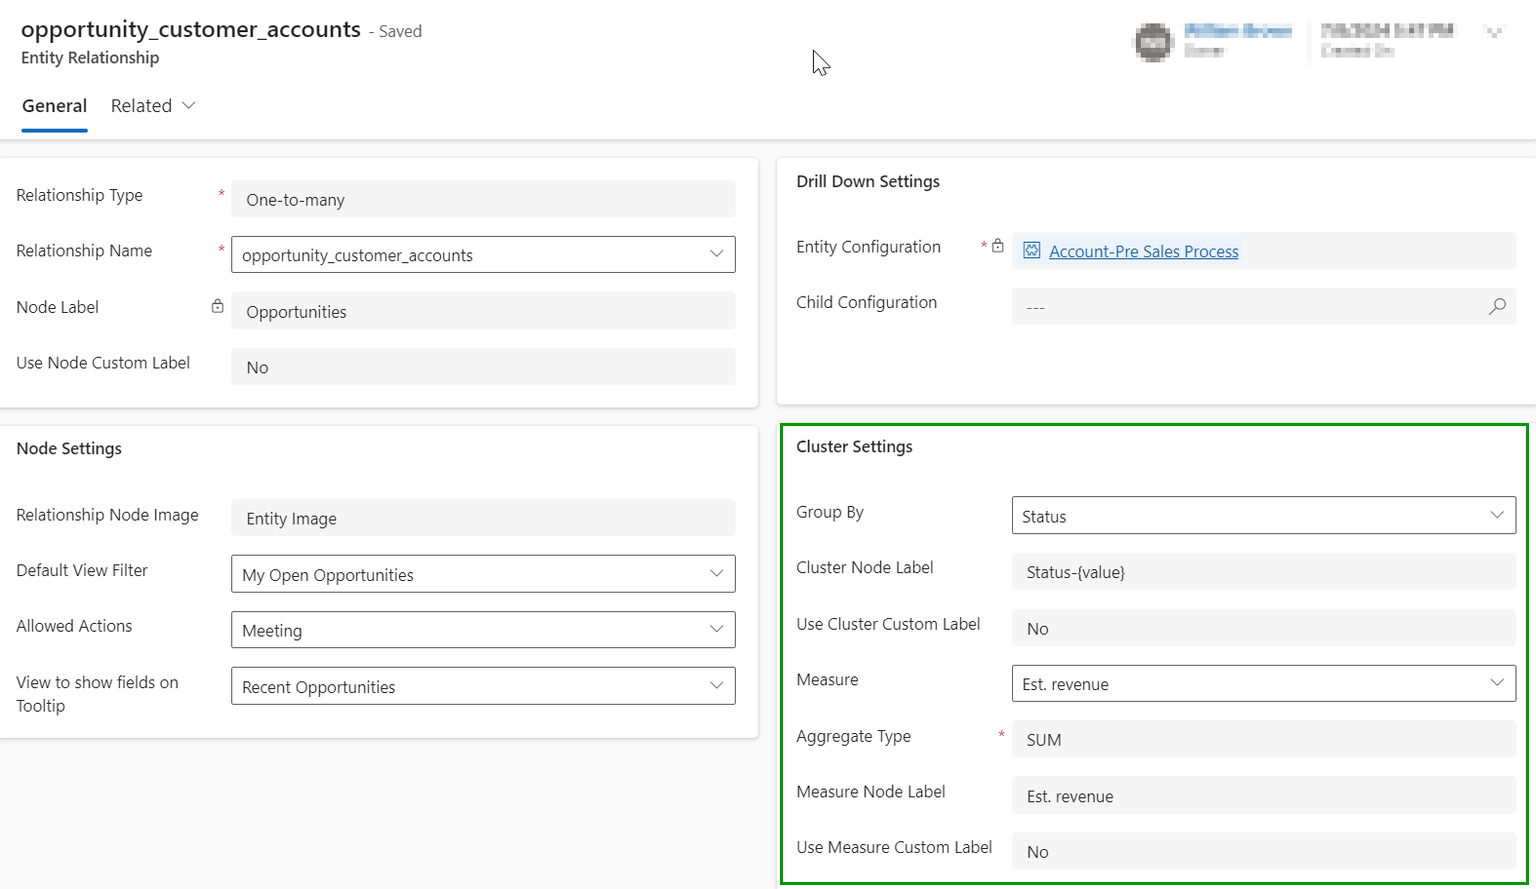Click the user avatar in the header

coord(1153,42)
